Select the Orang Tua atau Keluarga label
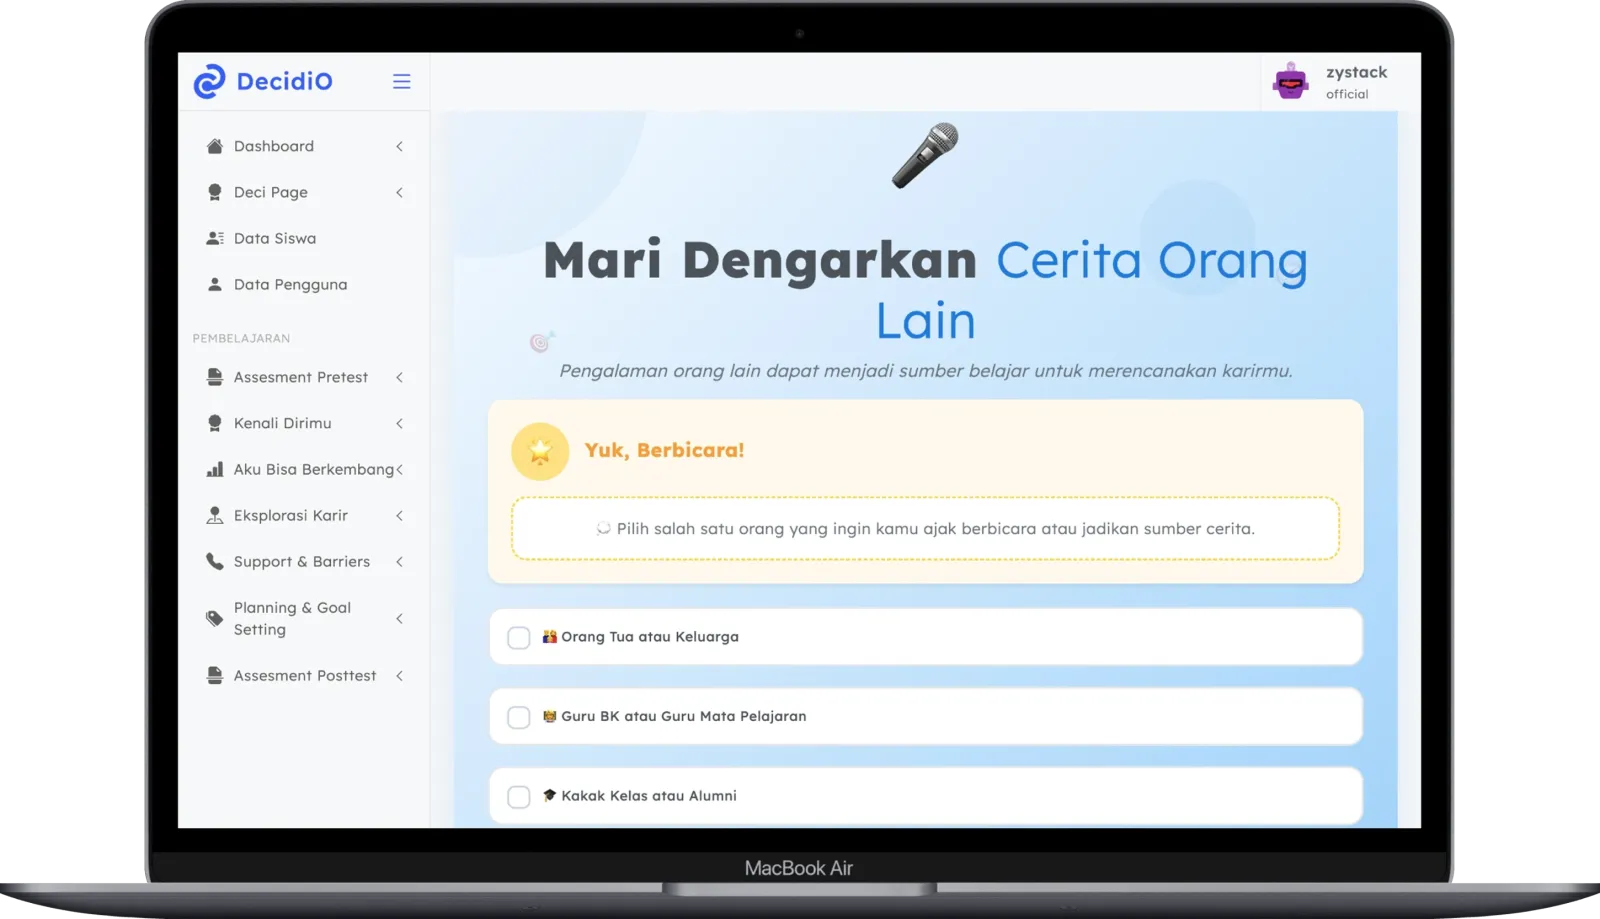 click(x=649, y=636)
